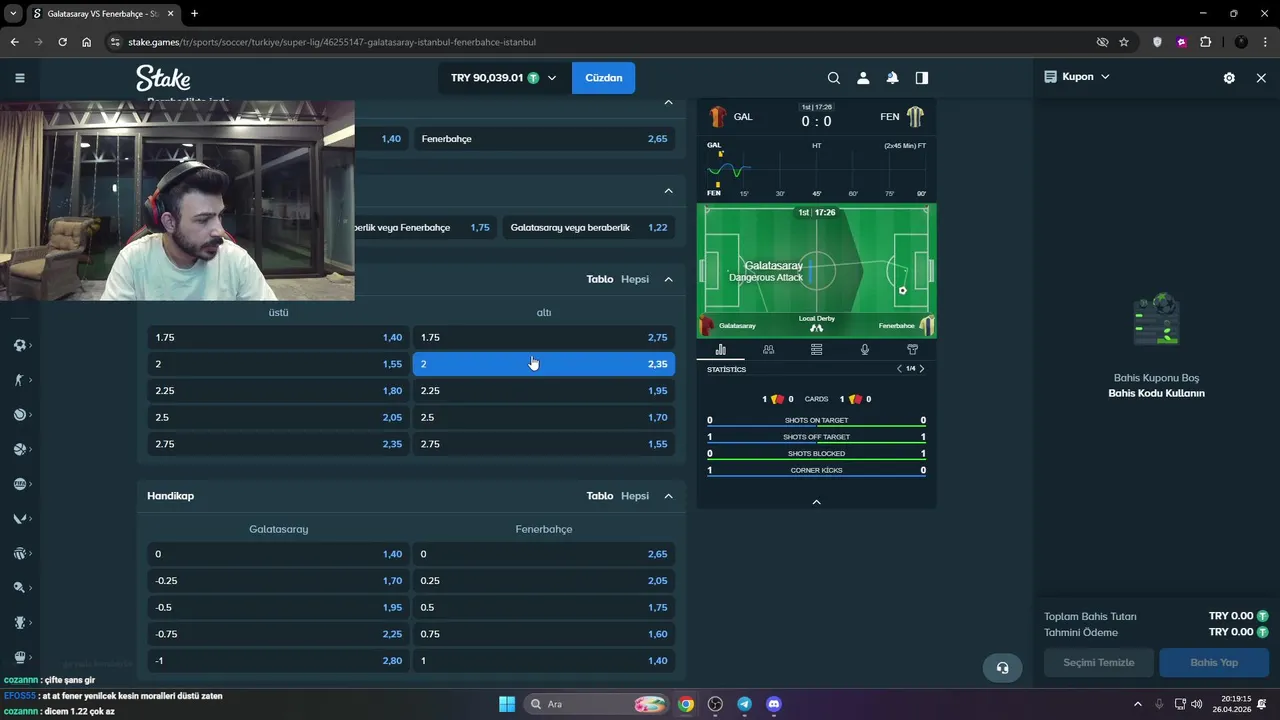Open the volleyball sidebar icon
Screen dimensions: 1280x720
19,553
